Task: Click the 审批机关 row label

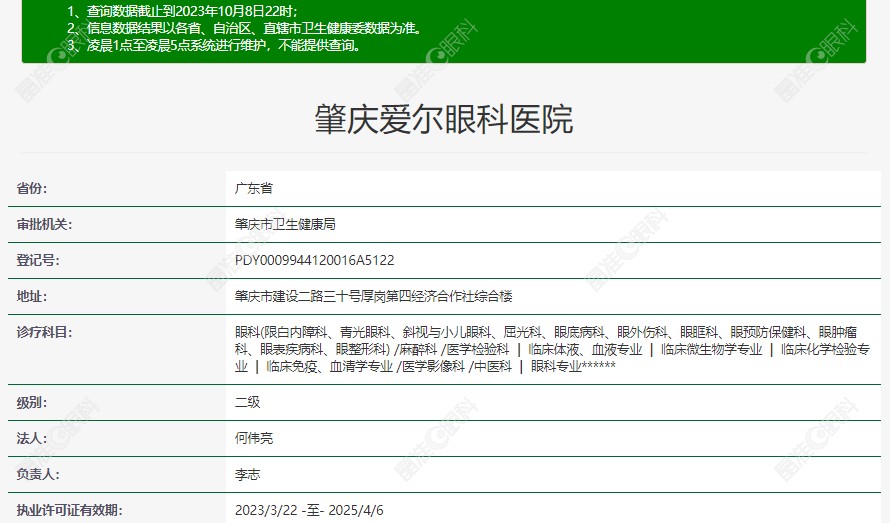Action: [45, 224]
